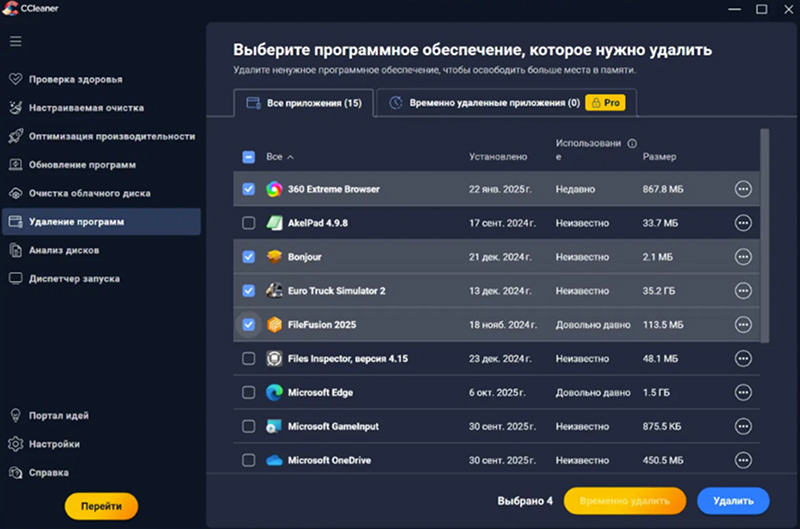Screen dimensions: 800x529
Task: Click the Временно удалить button
Action: [x=624, y=501]
